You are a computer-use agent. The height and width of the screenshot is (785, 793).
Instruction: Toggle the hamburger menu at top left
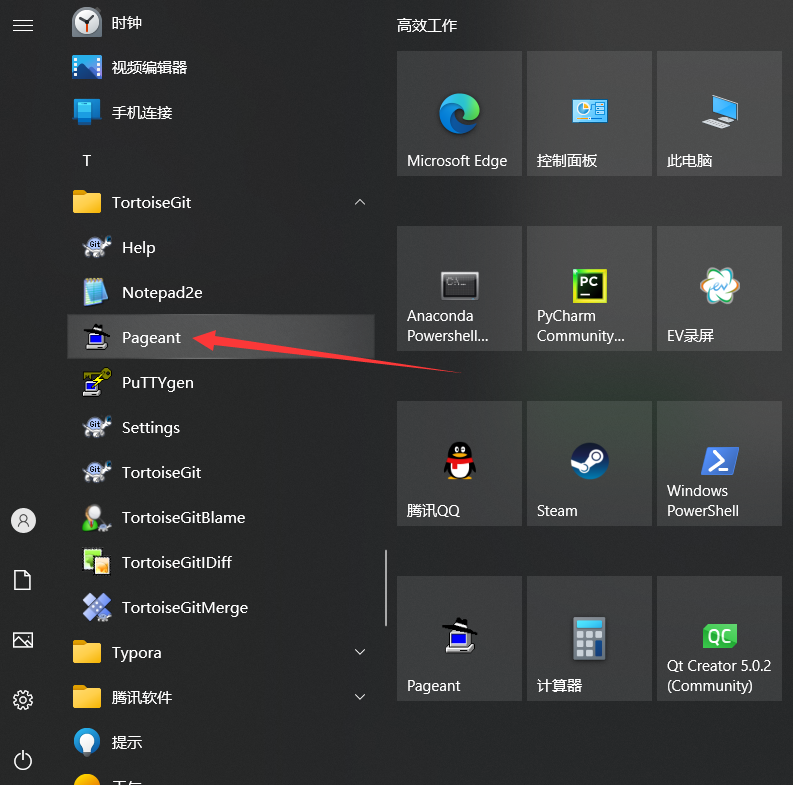(x=23, y=25)
